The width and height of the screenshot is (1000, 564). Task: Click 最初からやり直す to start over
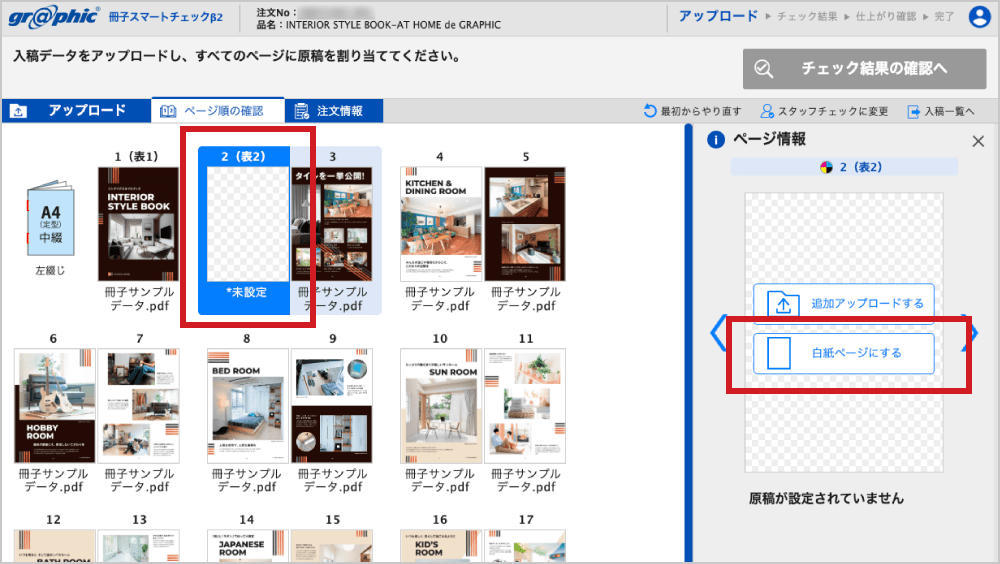point(693,111)
